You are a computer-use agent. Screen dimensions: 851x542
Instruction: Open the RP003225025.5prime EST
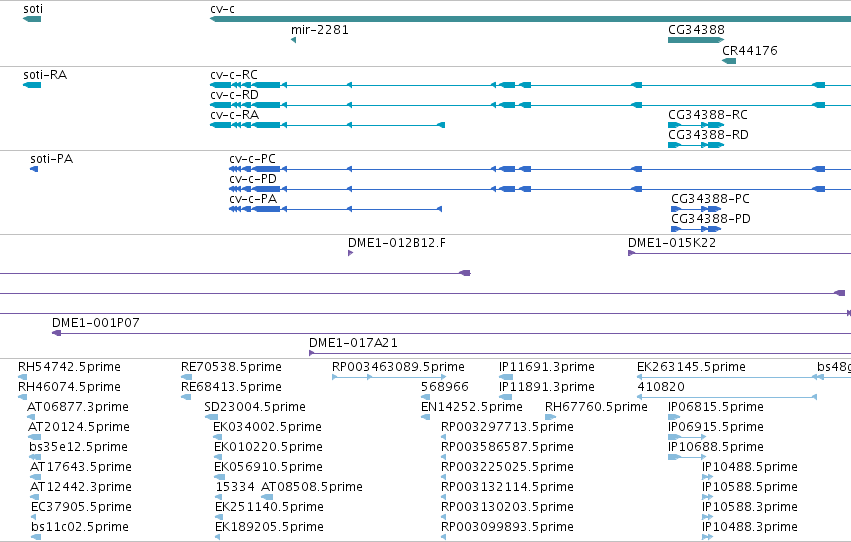(x=444, y=477)
